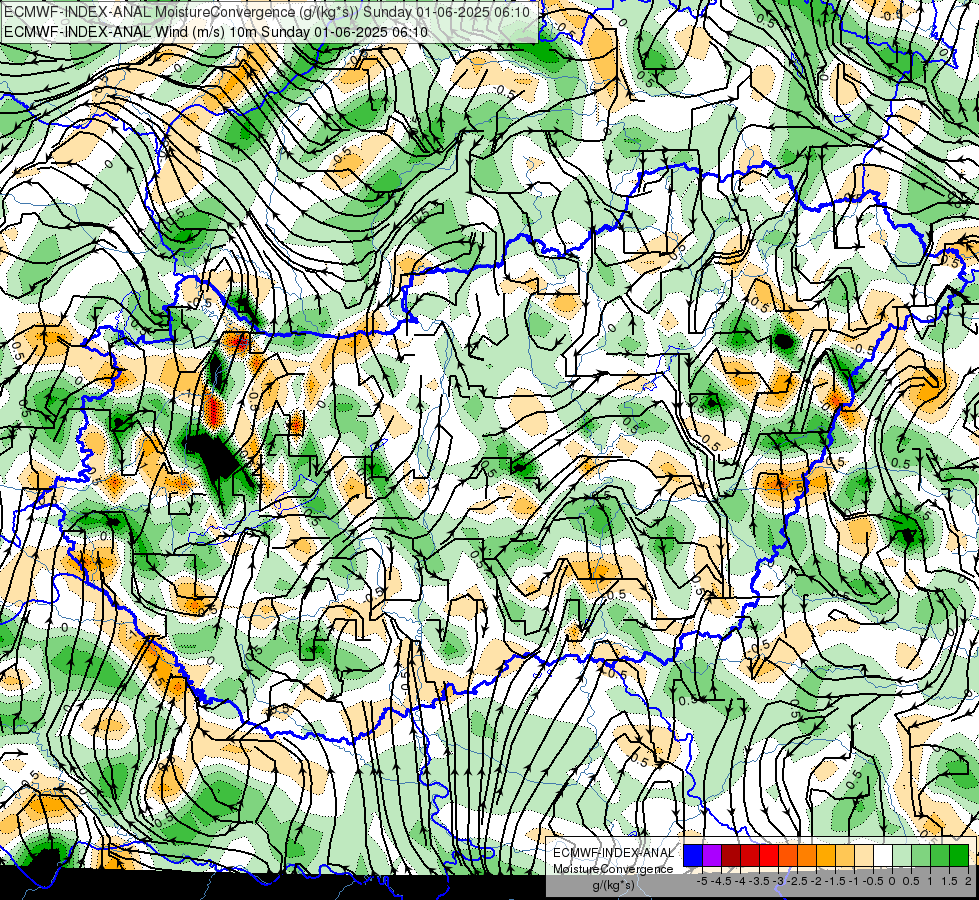Click the legend tick label '-3'
This screenshot has height=900, width=979.
(x=779, y=881)
